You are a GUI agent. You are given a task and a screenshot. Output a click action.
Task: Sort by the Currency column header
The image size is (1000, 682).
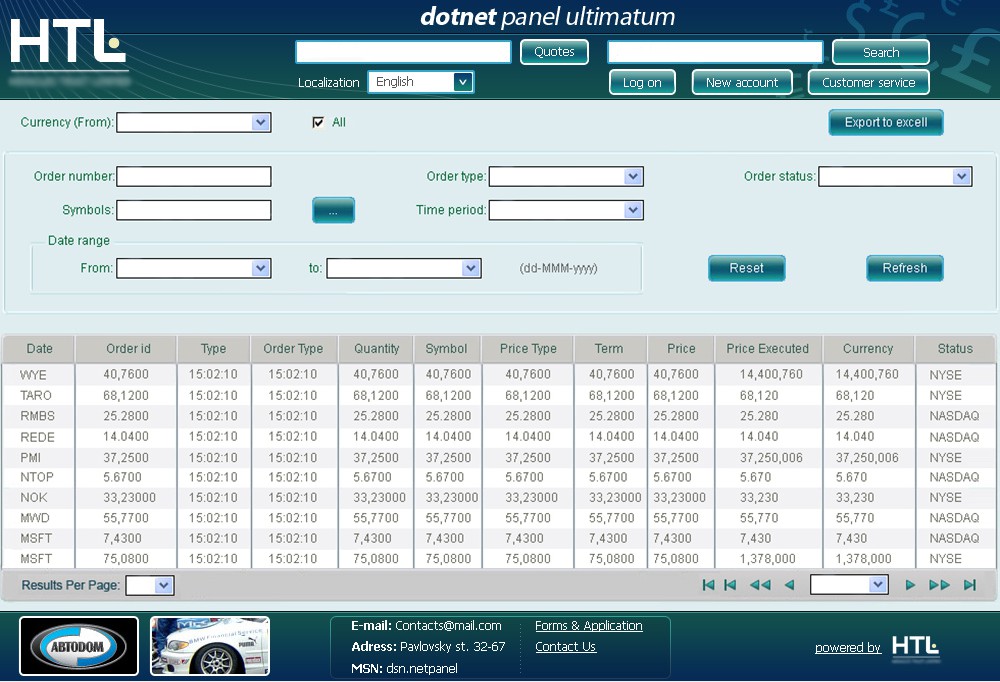pyautogui.click(x=869, y=349)
